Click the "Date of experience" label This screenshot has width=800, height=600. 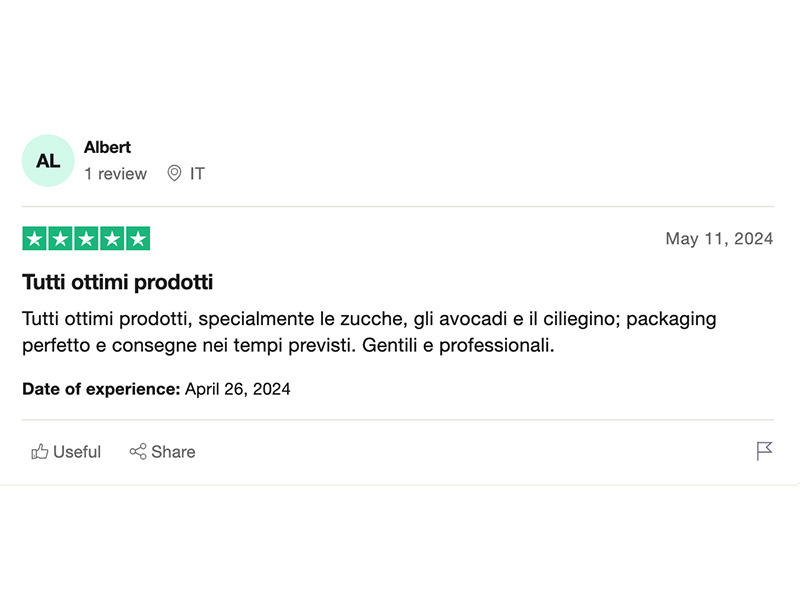[101, 389]
